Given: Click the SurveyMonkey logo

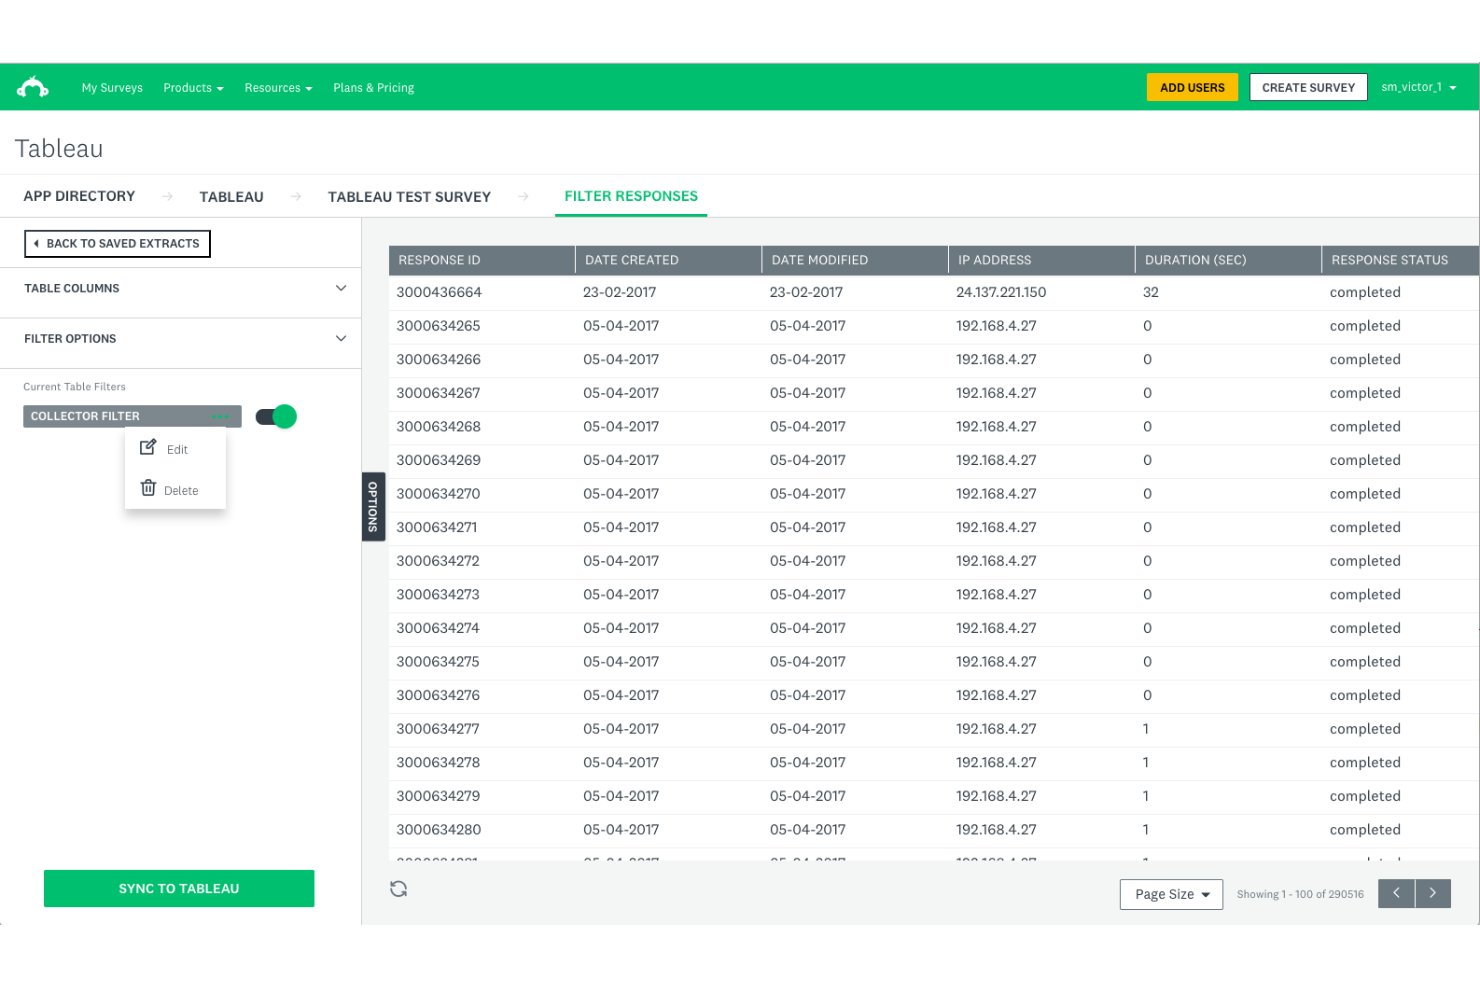Looking at the screenshot, I should (33, 86).
